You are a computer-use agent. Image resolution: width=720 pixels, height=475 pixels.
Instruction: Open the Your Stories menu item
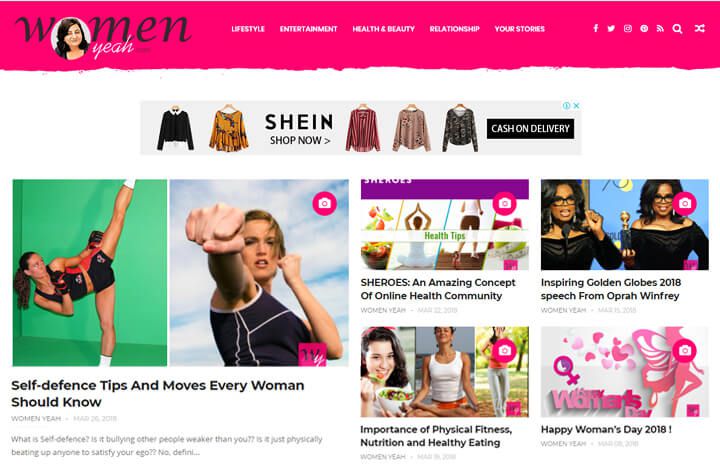(519, 29)
